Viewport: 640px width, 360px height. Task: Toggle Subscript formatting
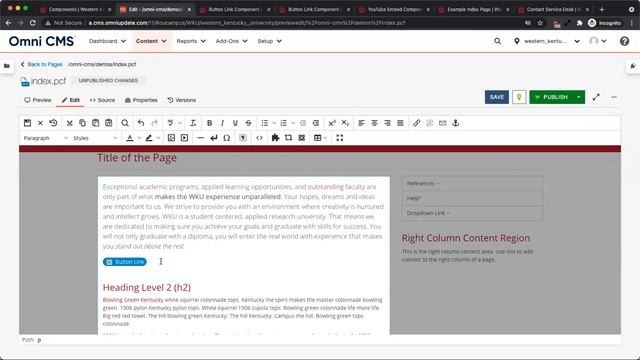coord(345,123)
